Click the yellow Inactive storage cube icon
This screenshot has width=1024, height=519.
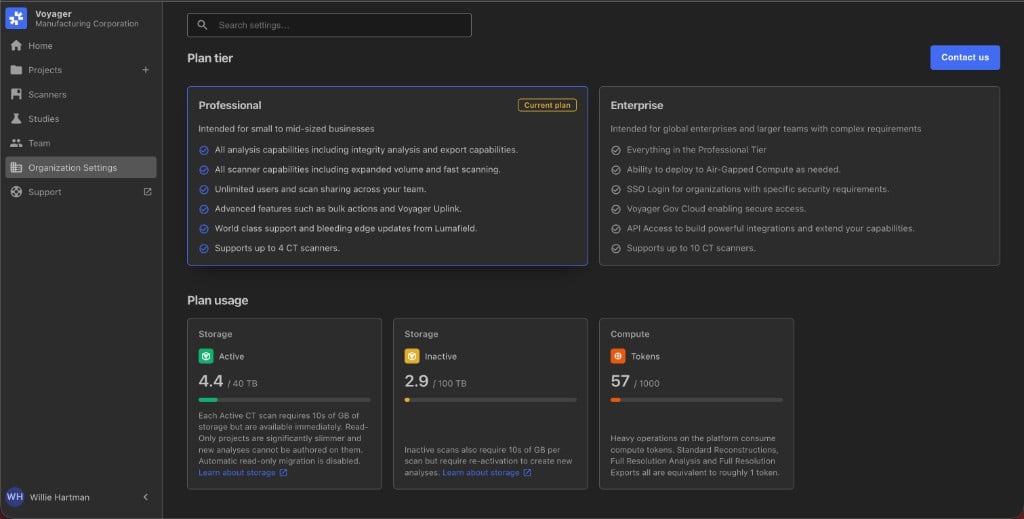pos(412,356)
